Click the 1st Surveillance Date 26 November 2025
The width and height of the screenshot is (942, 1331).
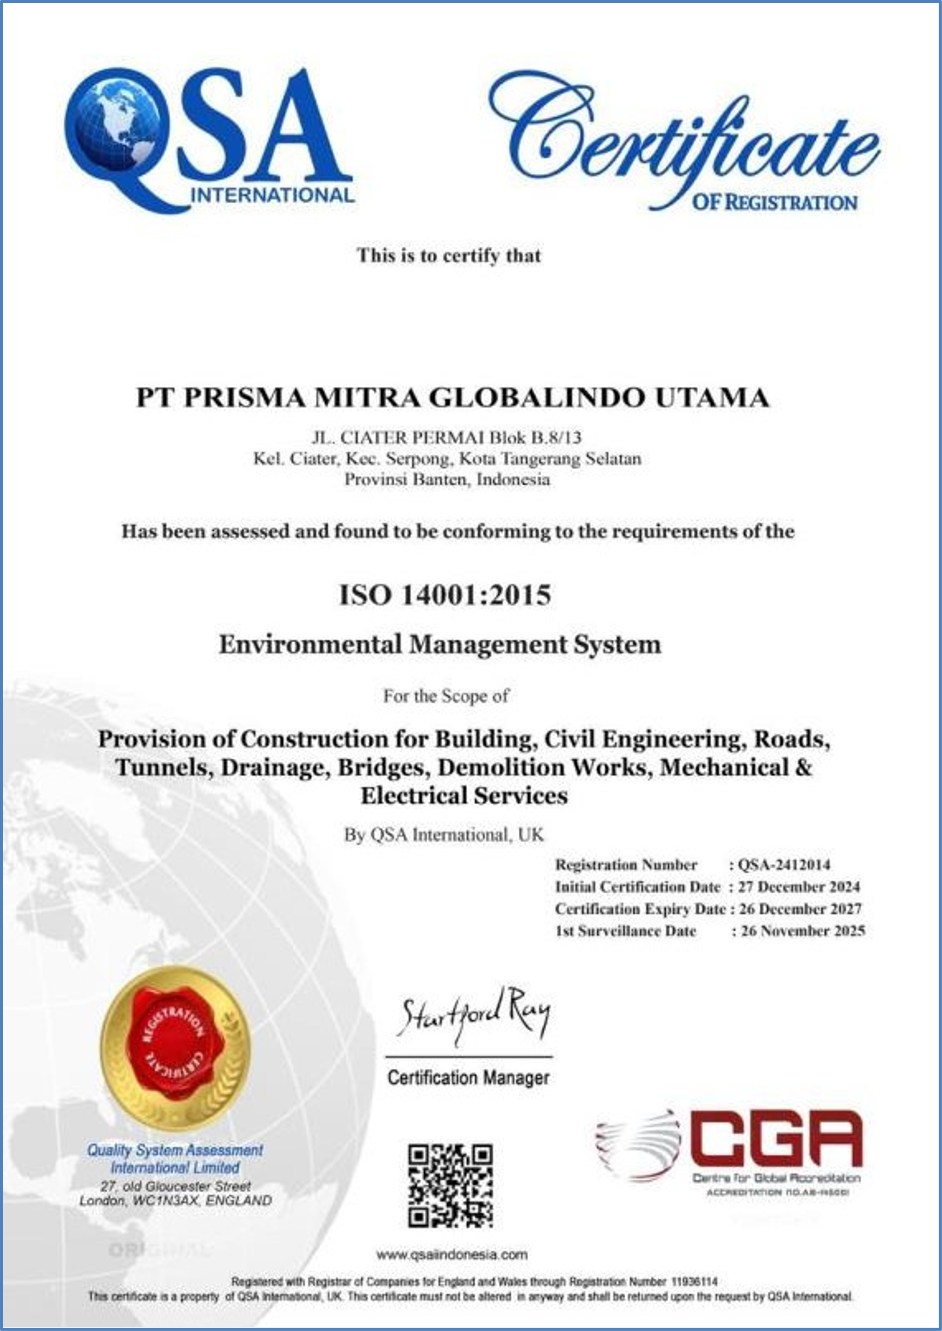click(x=802, y=931)
